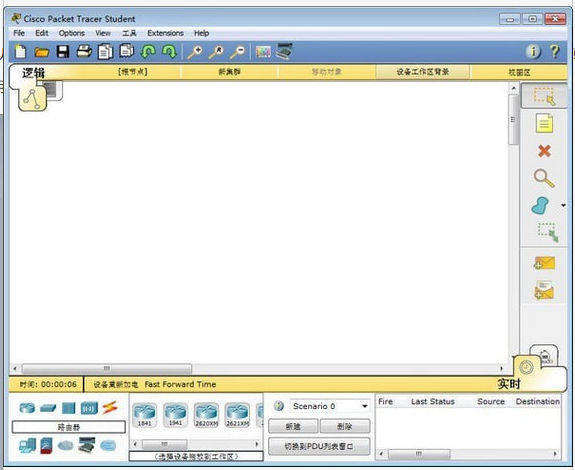Open the Extensions menu
575x470 pixels.
pyautogui.click(x=165, y=33)
